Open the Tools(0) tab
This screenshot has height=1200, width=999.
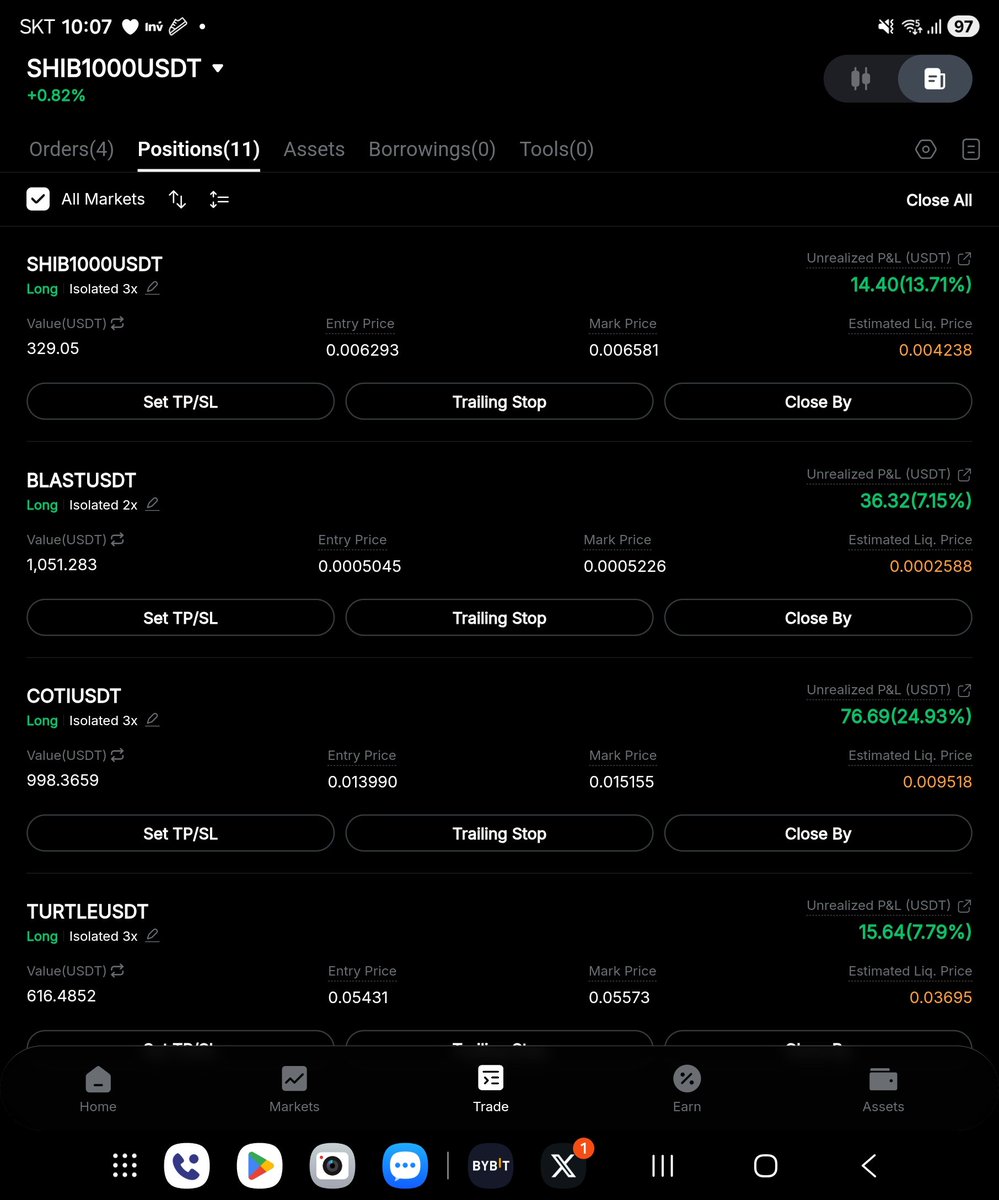coord(557,149)
